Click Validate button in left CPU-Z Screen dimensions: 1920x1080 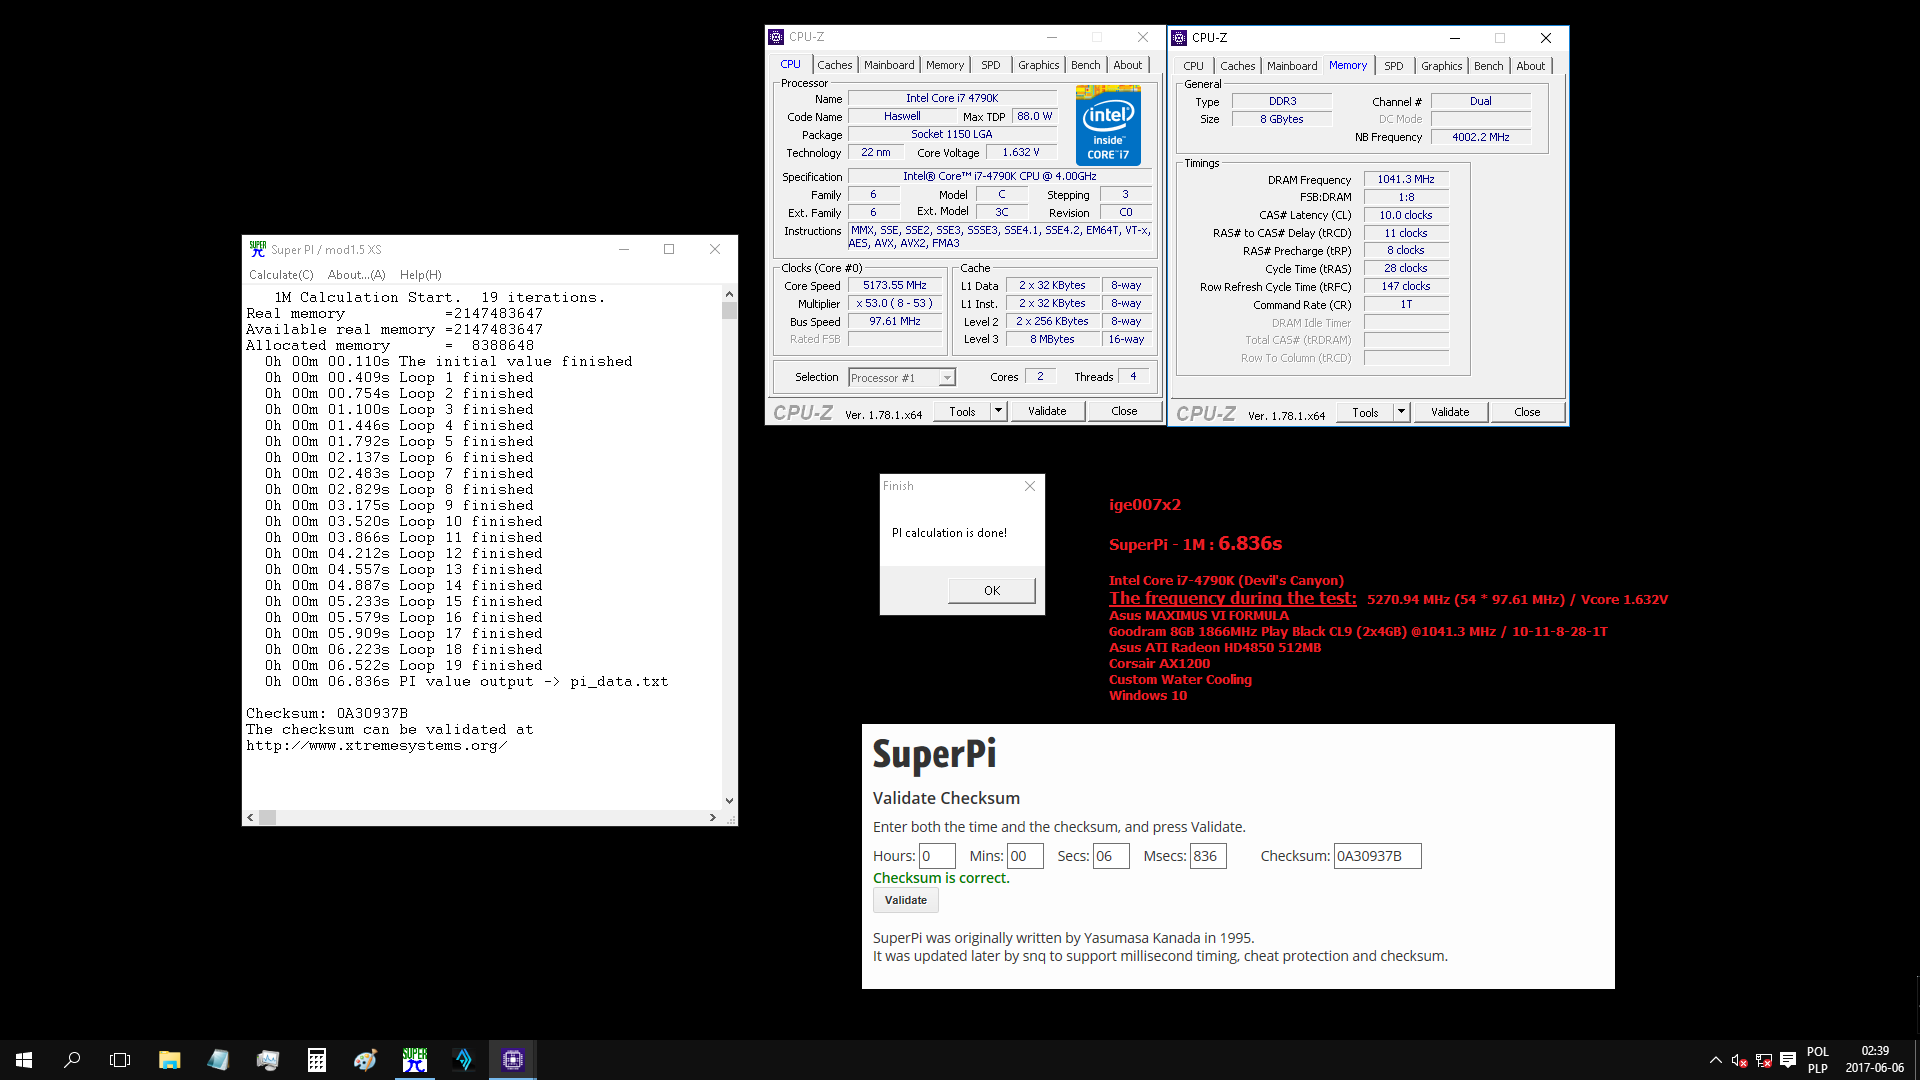click(1047, 411)
